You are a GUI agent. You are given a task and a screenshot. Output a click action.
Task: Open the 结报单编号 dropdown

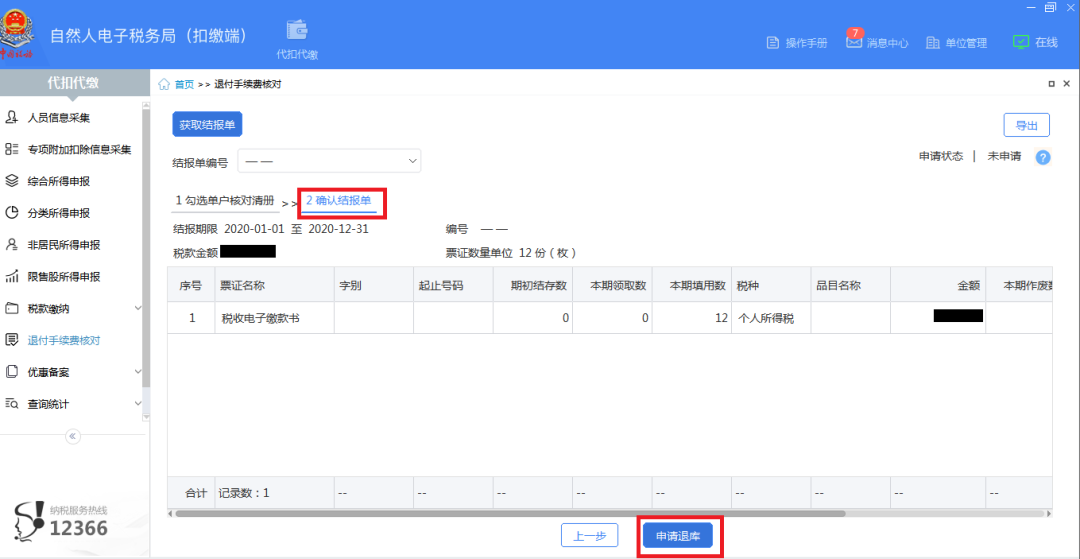point(329,161)
